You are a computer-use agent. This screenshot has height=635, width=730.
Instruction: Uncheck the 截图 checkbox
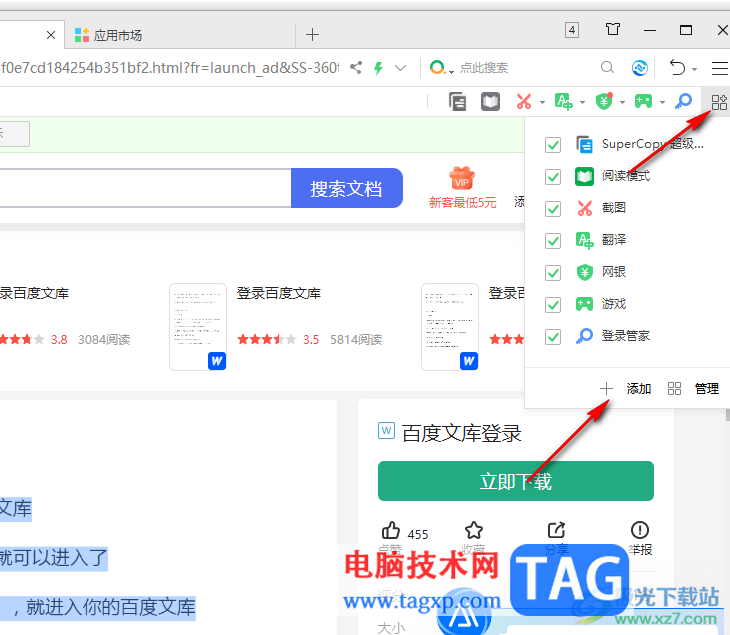click(x=553, y=209)
